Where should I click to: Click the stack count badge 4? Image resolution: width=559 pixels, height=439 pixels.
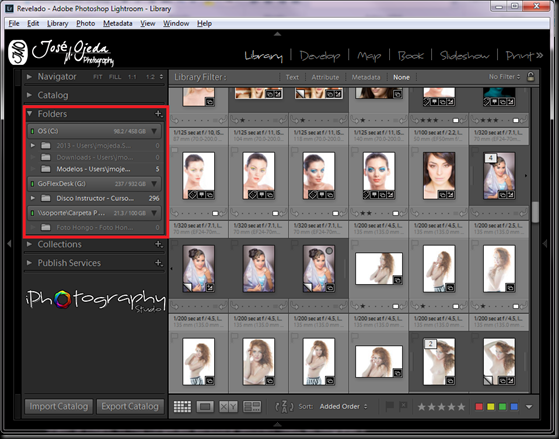(x=491, y=158)
